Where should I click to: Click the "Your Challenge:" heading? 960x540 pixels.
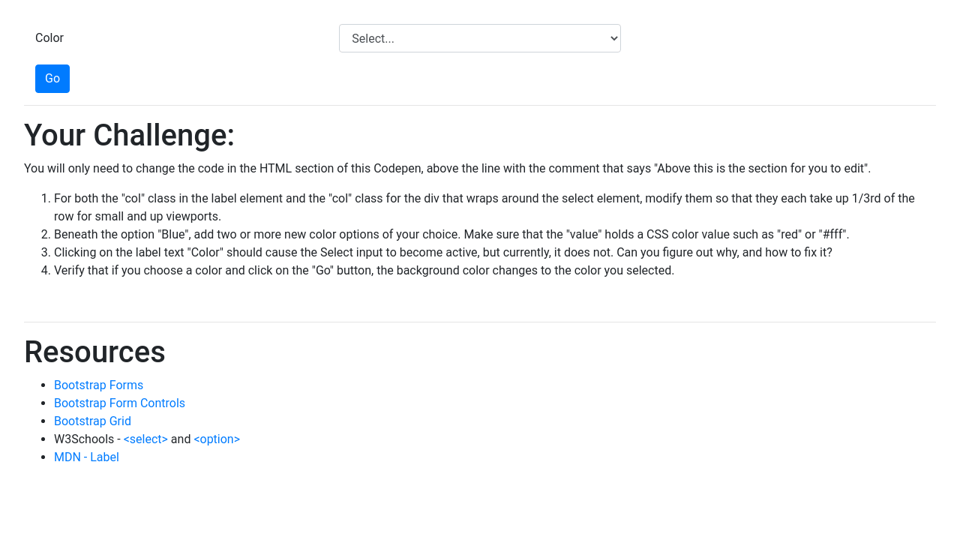coord(129,135)
